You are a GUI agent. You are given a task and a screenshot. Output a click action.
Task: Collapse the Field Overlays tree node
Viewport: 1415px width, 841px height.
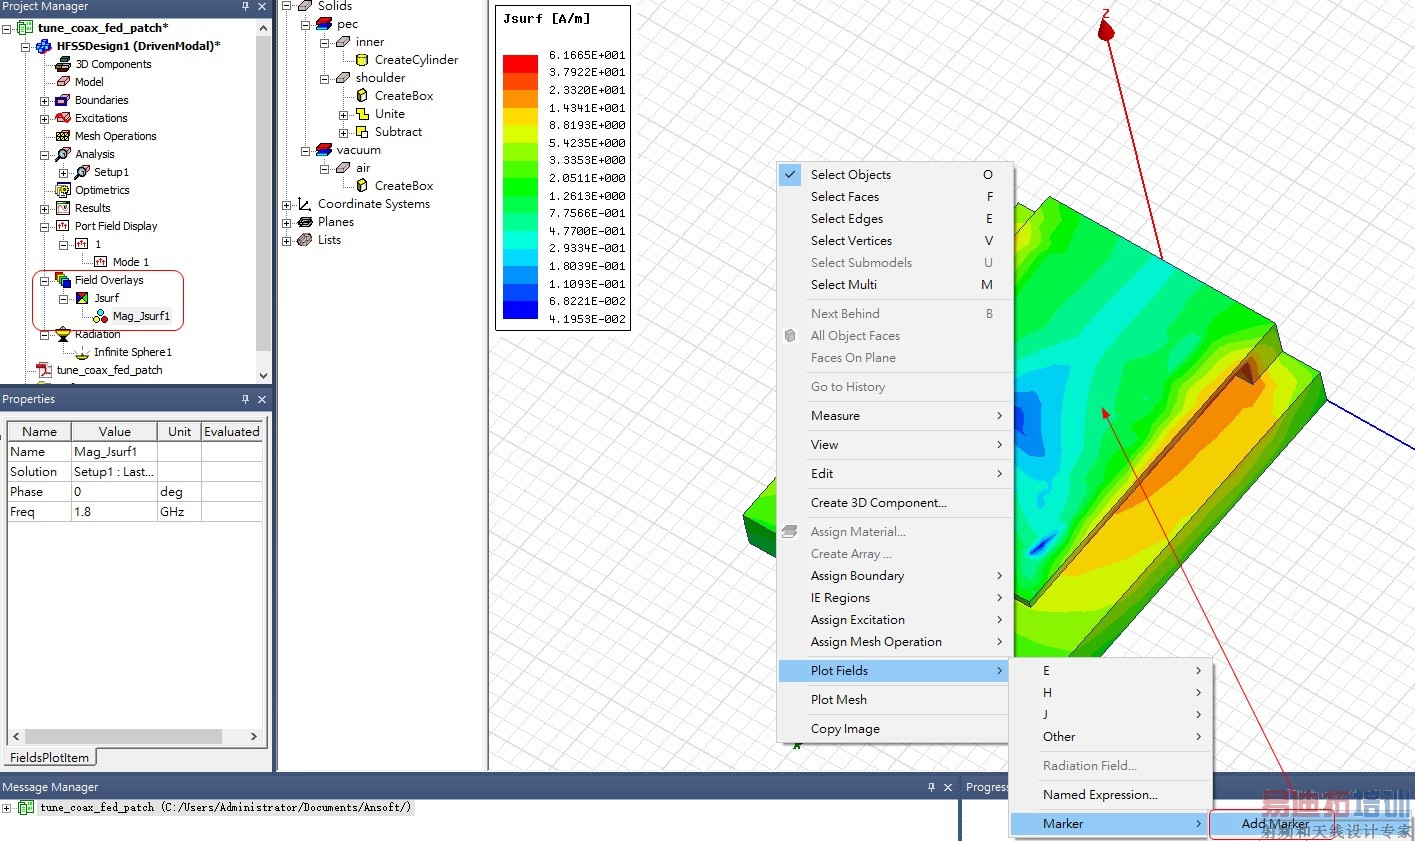44,281
